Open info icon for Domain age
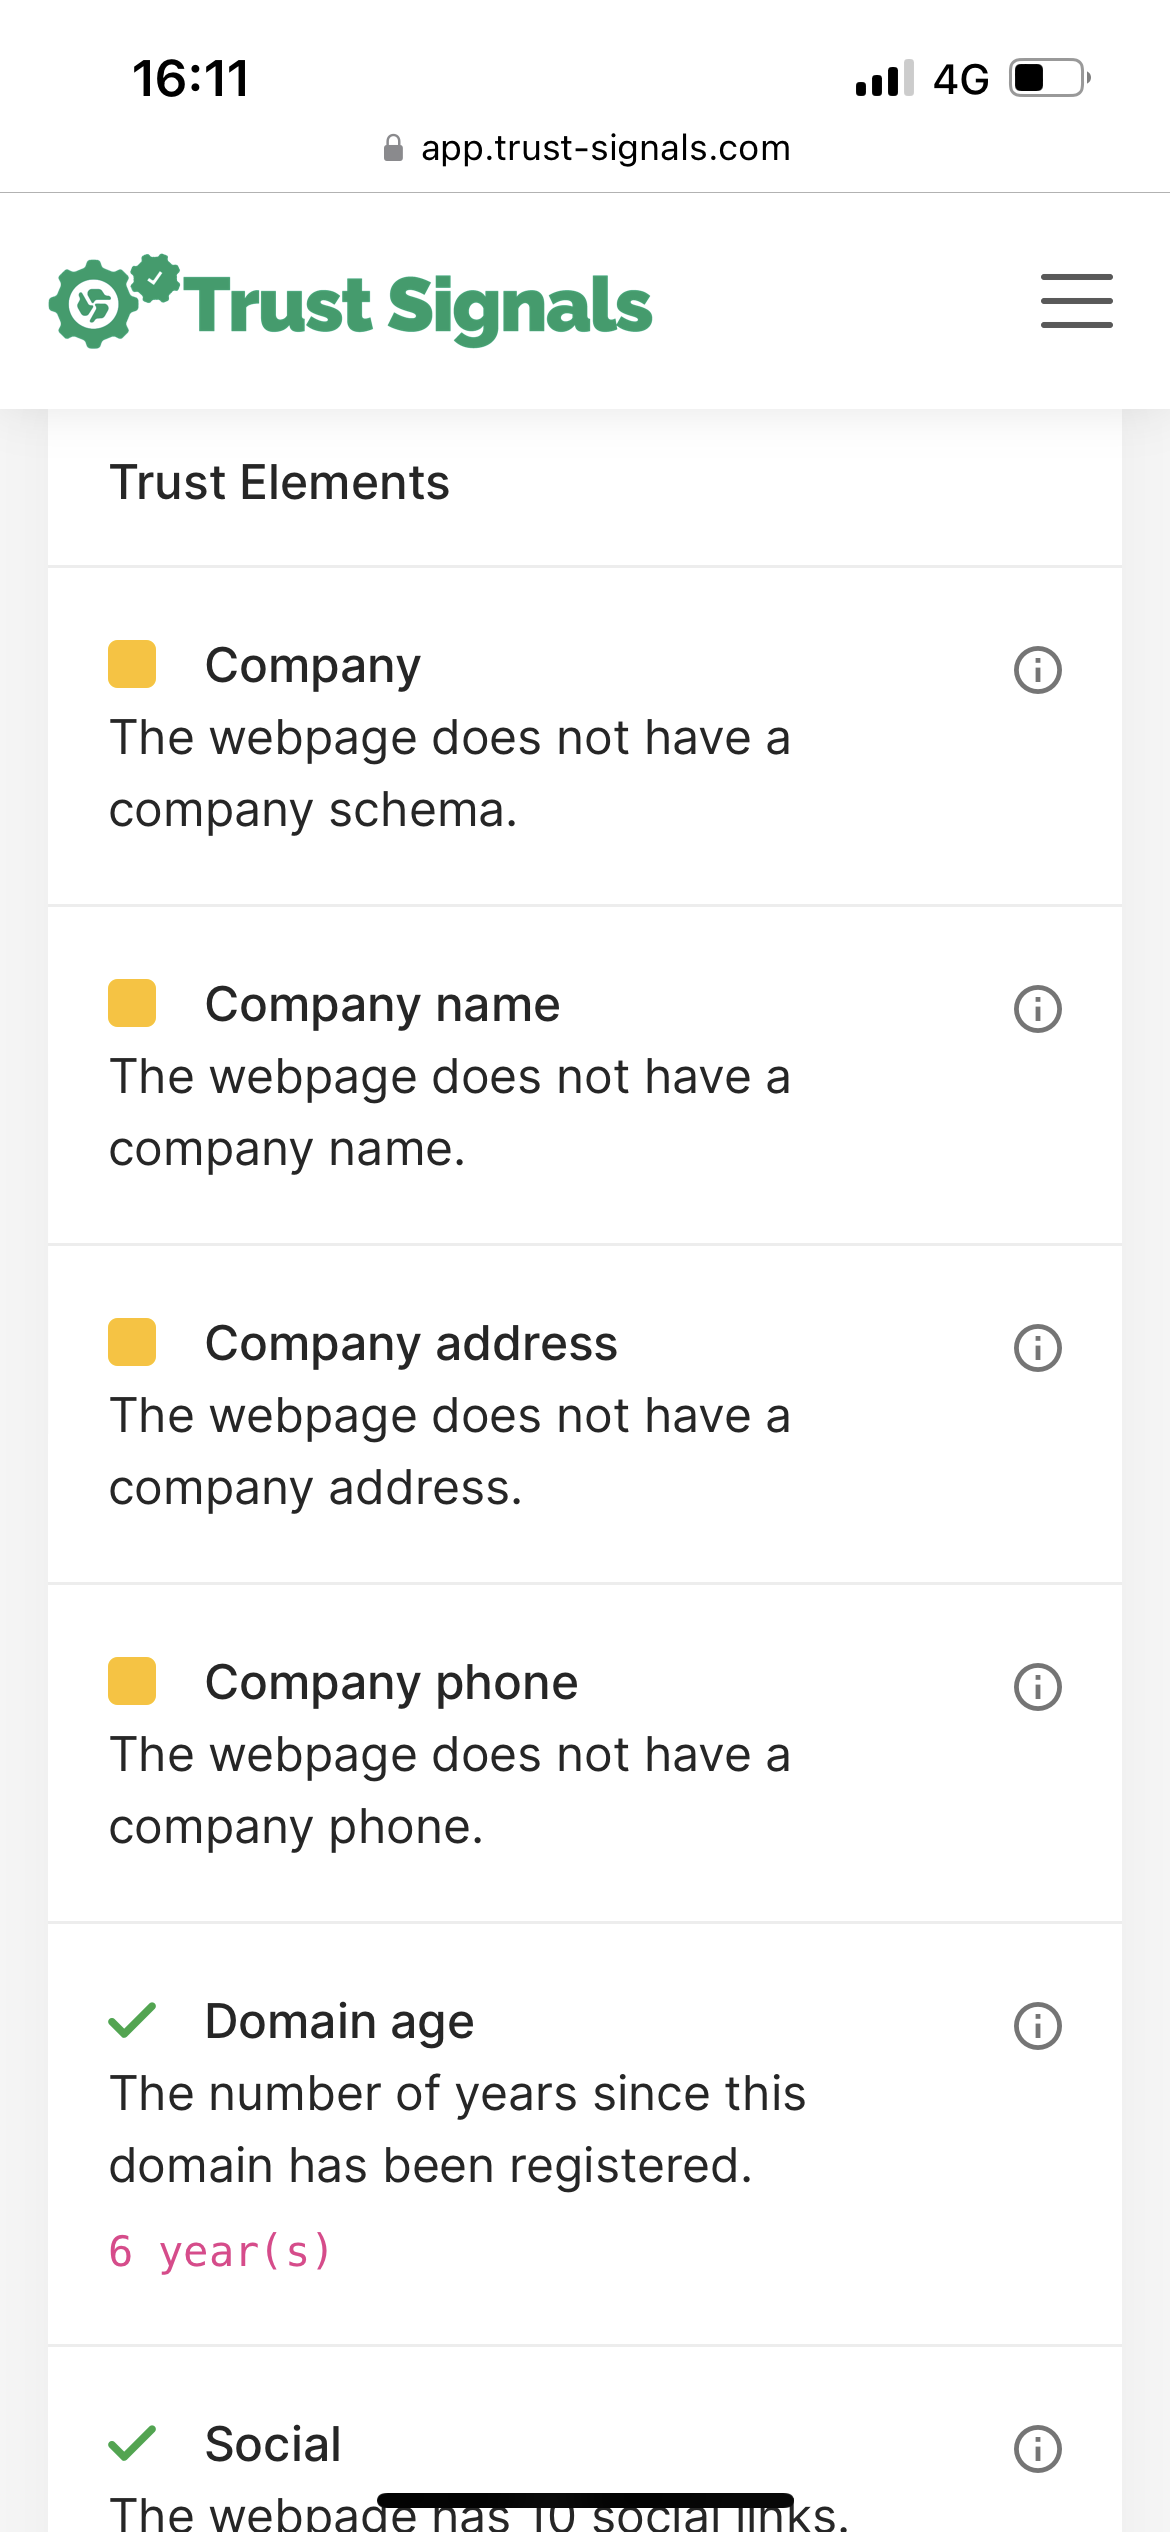Screen dimensions: 1170x2532 tap(1037, 2026)
